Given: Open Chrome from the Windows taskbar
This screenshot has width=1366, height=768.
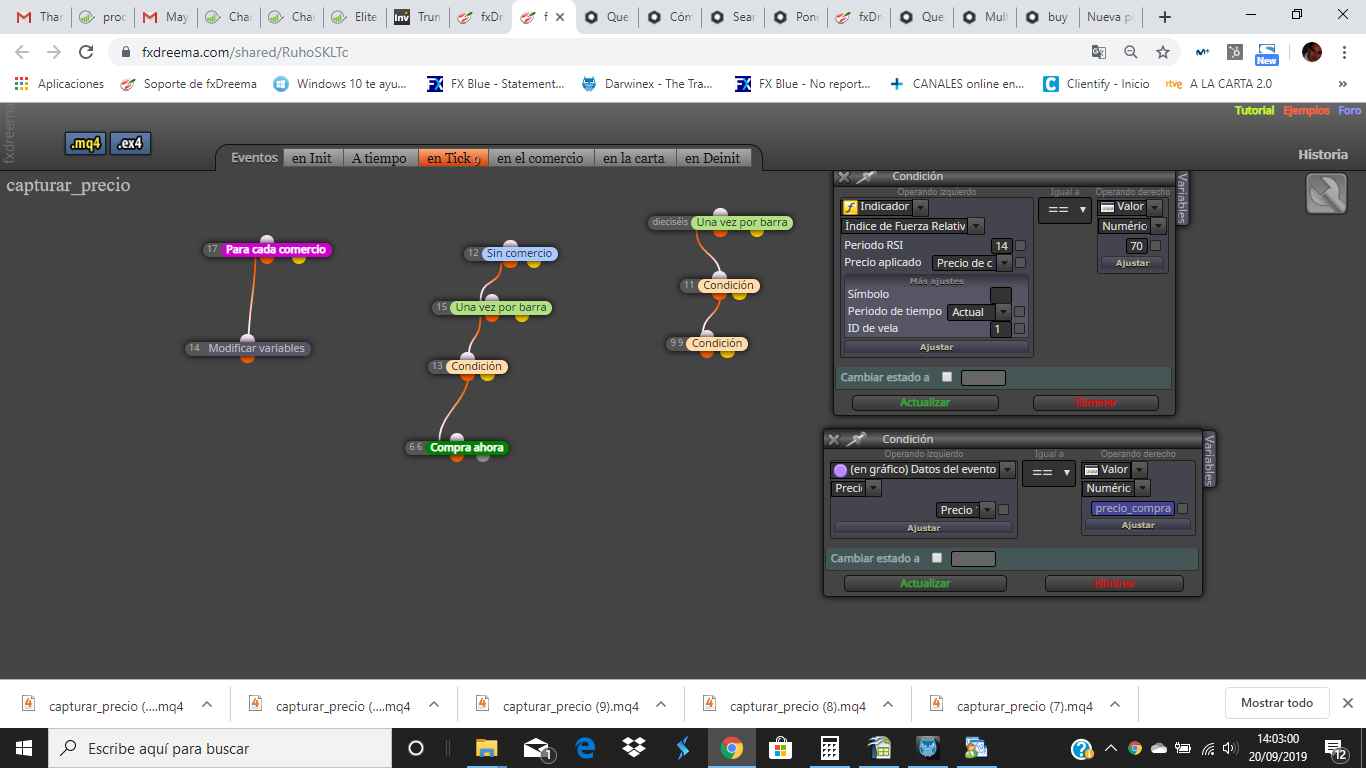Looking at the screenshot, I should (x=732, y=748).
